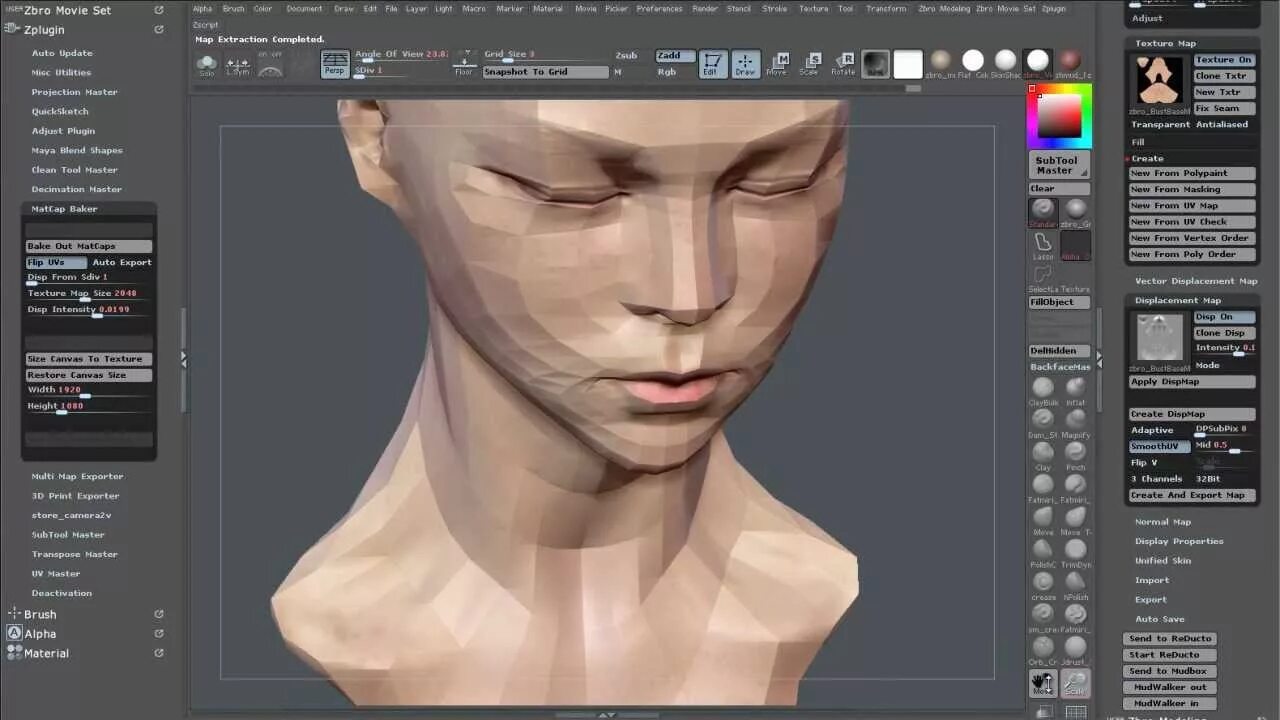The height and width of the screenshot is (720, 1280).
Task: Toggle the Floor grid icon
Action: (x=464, y=65)
